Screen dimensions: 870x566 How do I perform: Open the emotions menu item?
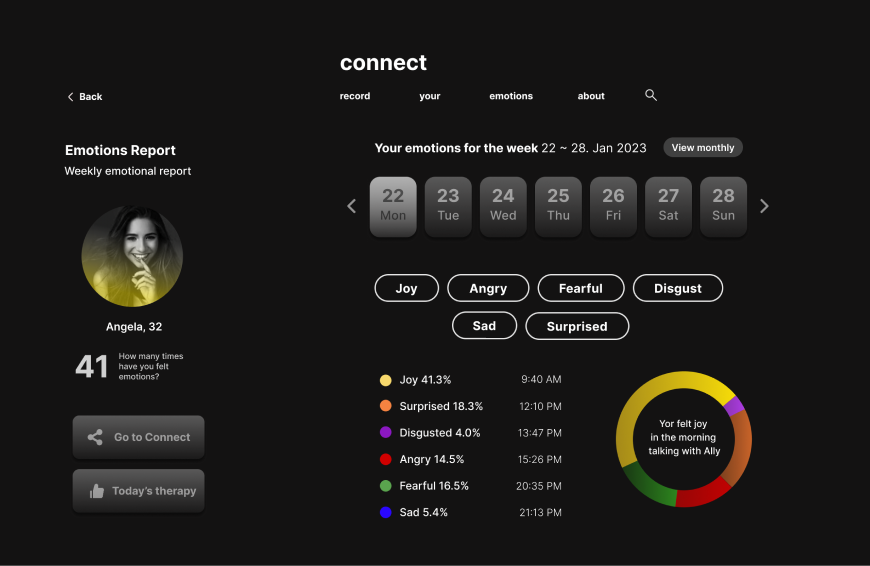(x=511, y=96)
